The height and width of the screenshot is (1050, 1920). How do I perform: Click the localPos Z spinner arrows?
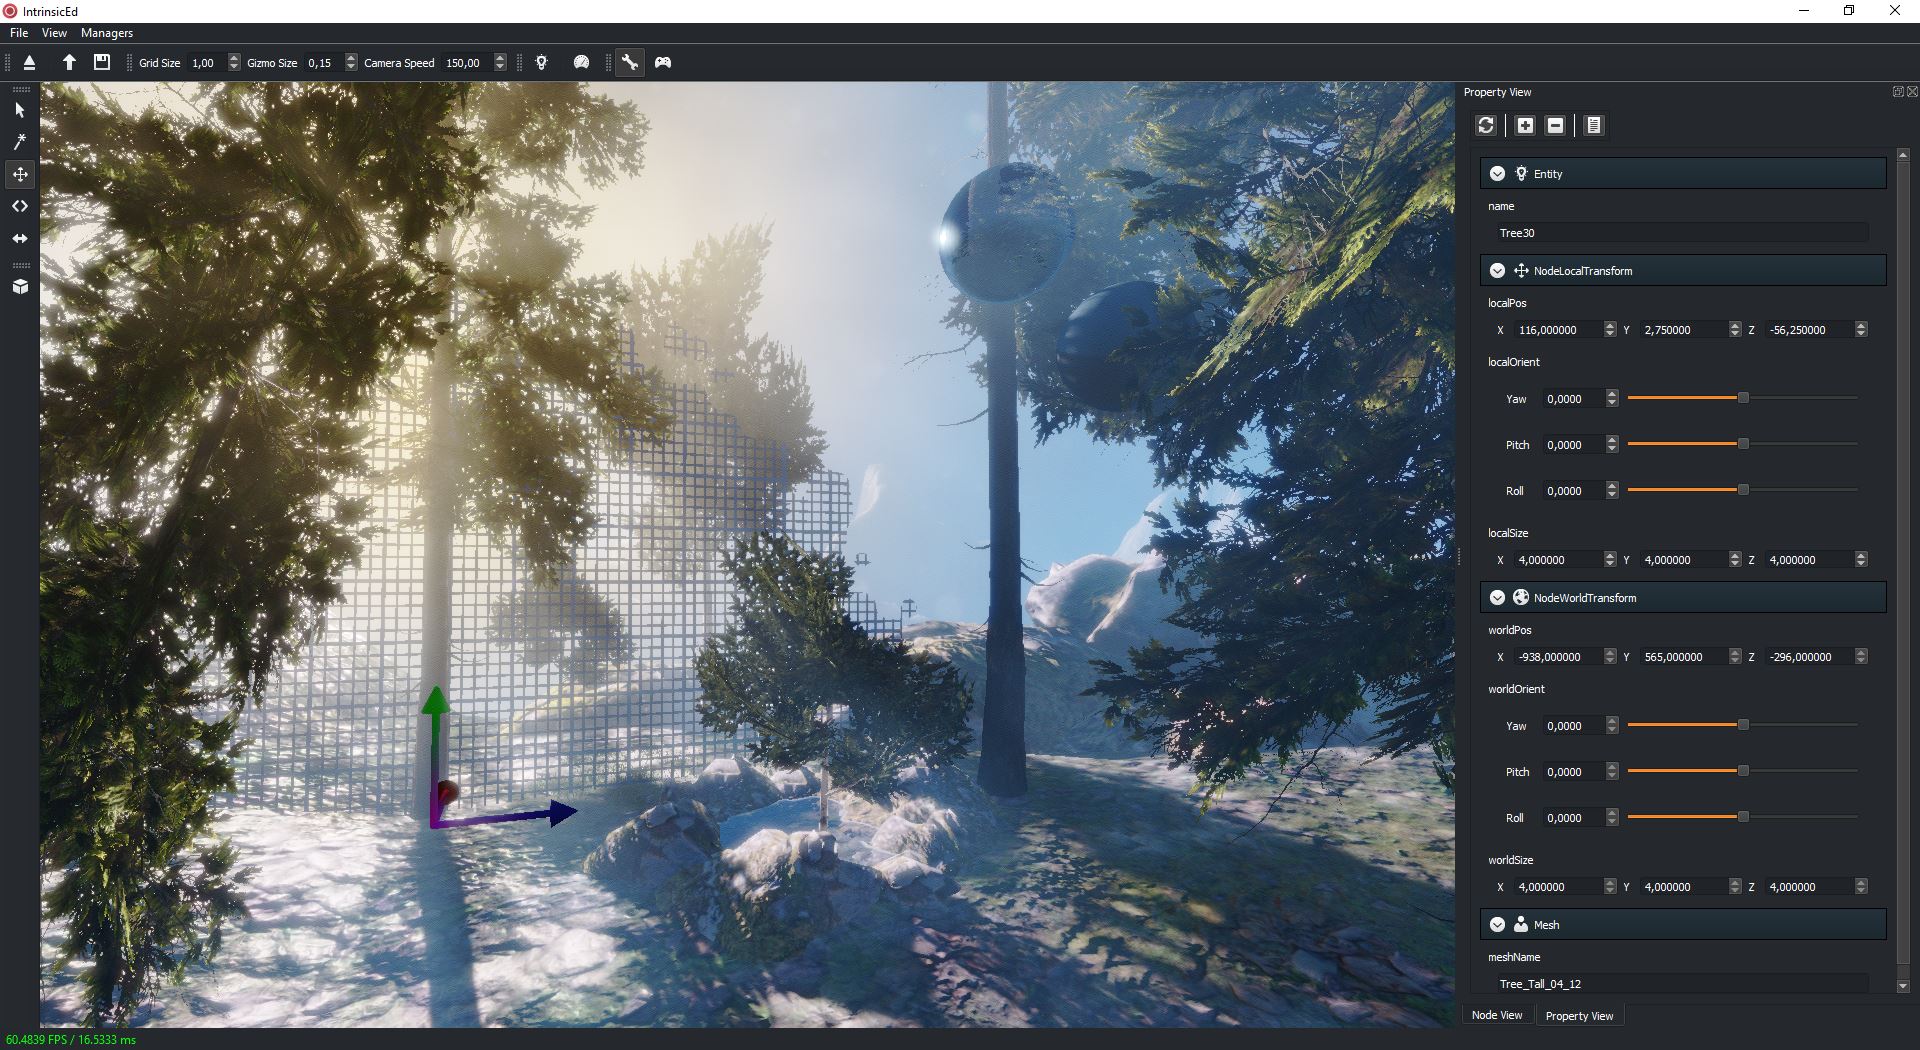point(1861,329)
